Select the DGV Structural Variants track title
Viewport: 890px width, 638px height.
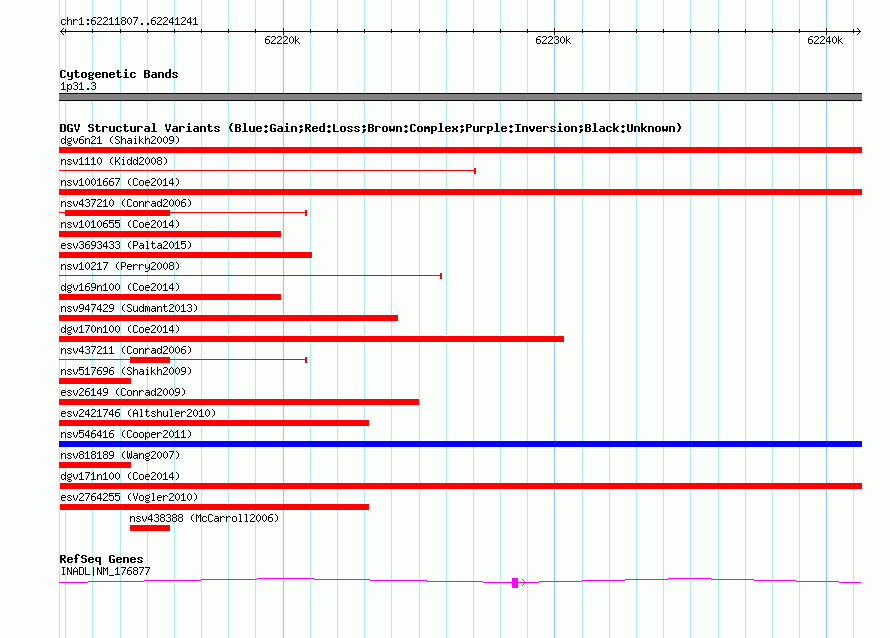point(370,128)
